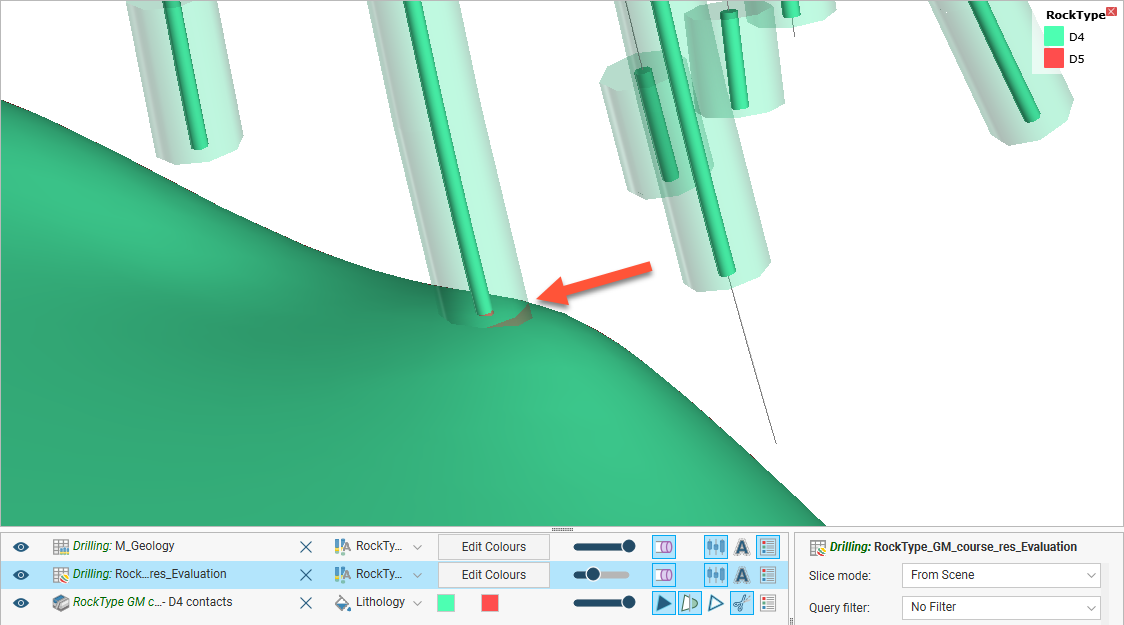The height and width of the screenshot is (625, 1124).
Task: Open Lithology display dropdown for D4 contacts
Action: (417, 603)
